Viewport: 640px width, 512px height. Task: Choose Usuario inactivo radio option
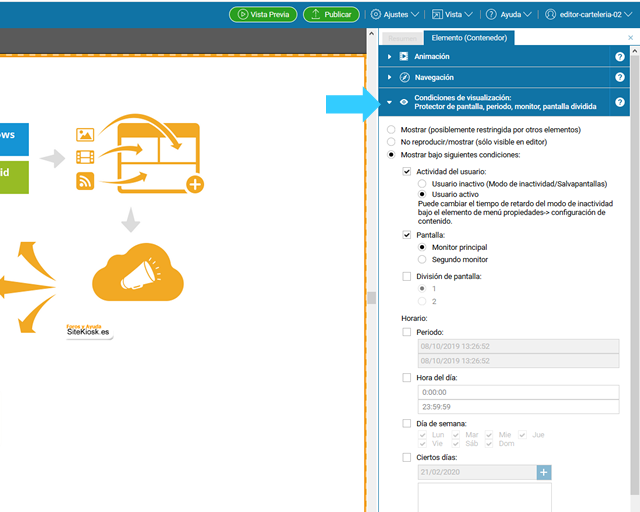tap(422, 183)
